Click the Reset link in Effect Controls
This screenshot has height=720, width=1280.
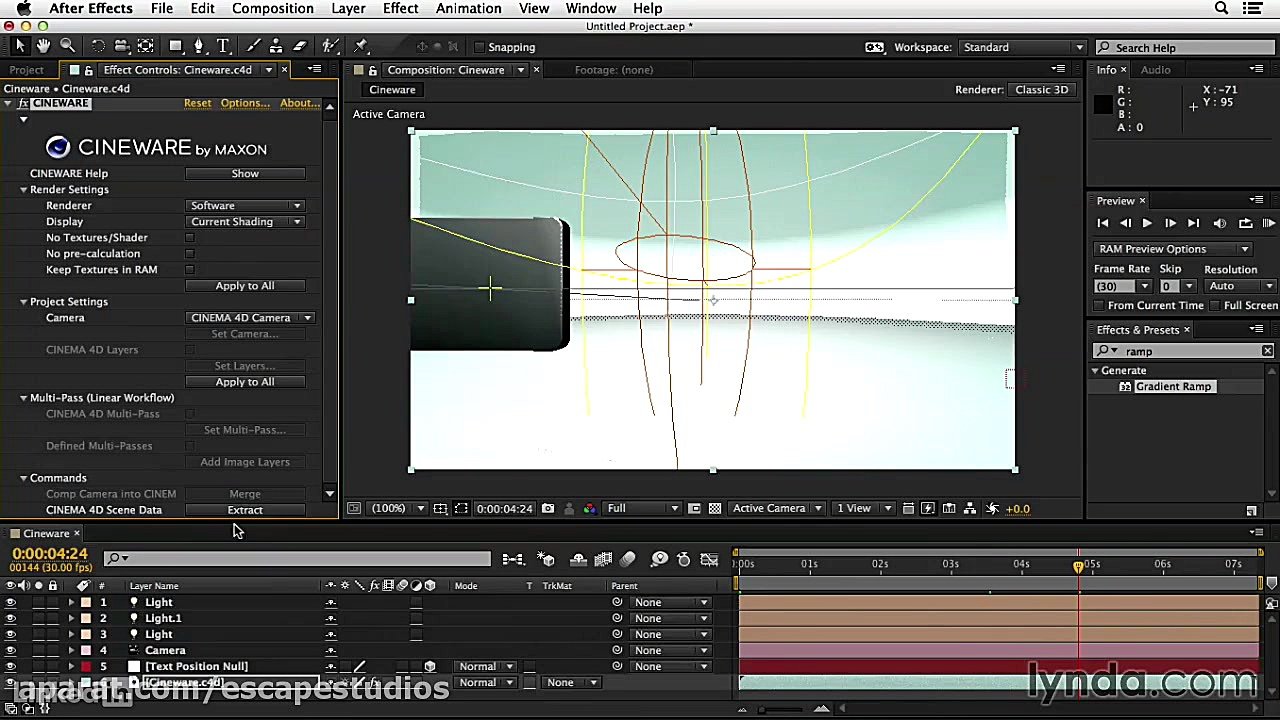[197, 102]
